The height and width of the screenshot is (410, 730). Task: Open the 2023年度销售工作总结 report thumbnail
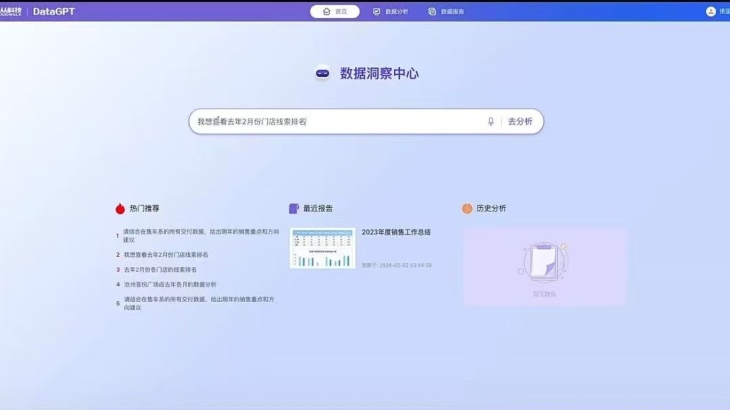pos(322,248)
